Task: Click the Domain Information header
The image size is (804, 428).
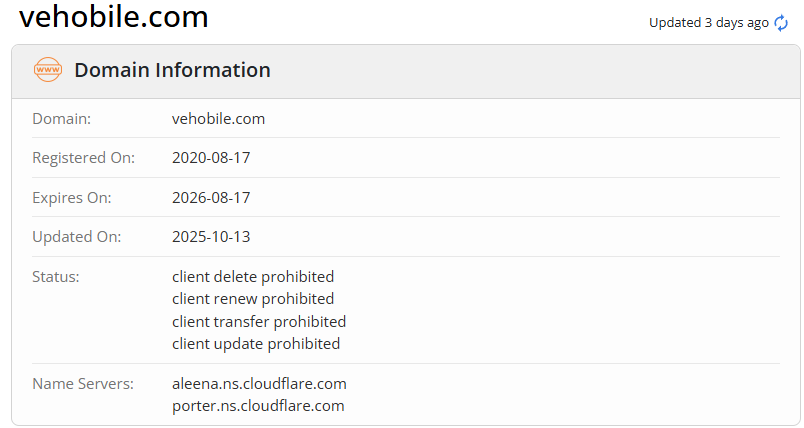Action: 172,70
